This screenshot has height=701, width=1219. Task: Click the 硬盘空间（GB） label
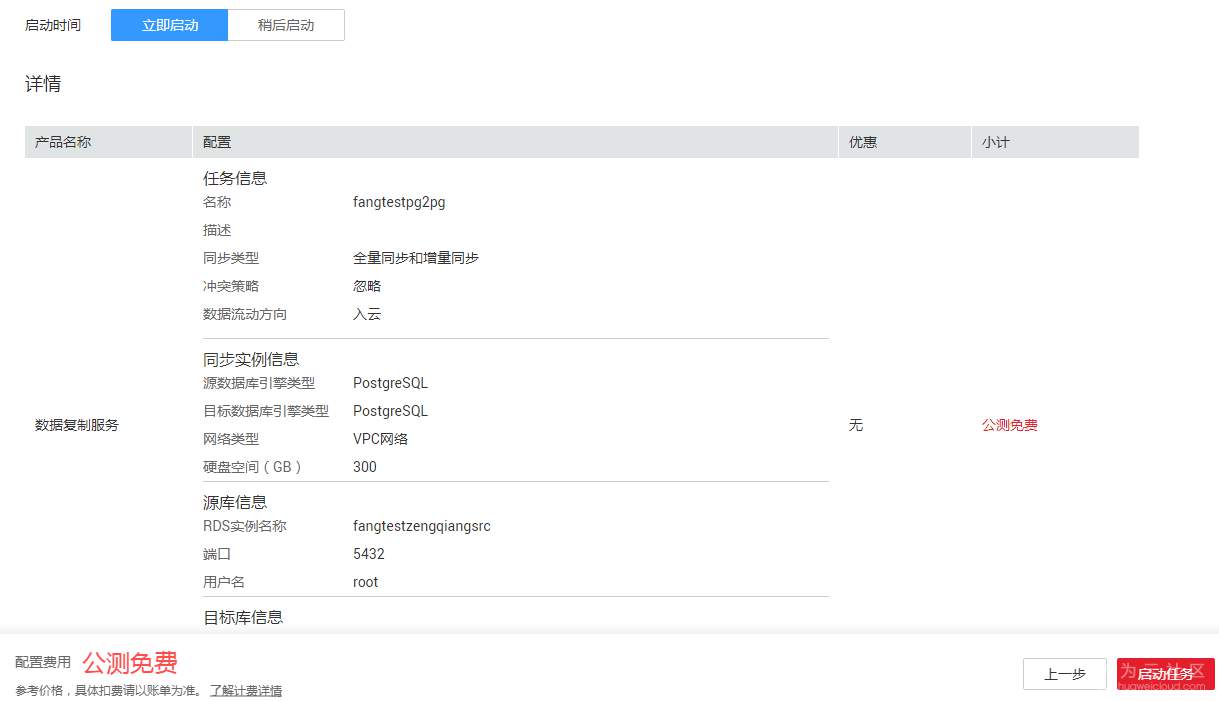coord(252,467)
